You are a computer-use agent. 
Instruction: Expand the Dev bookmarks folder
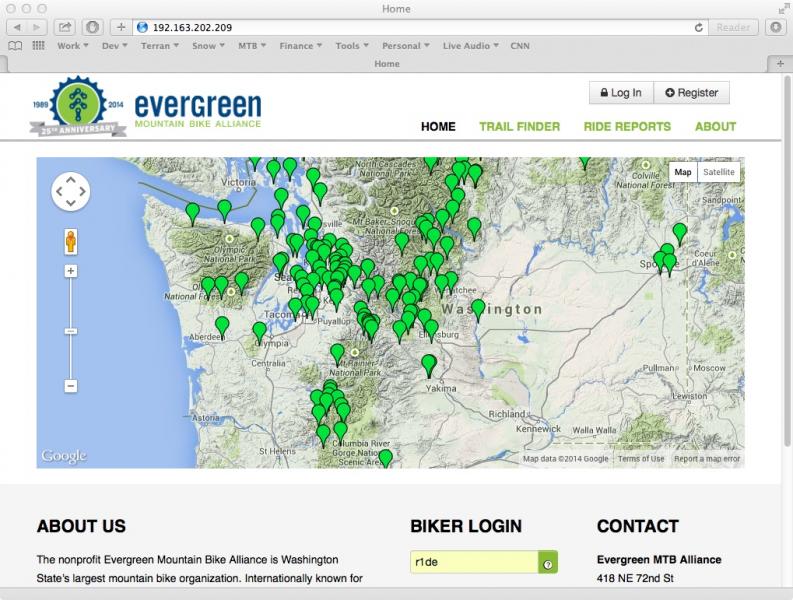[114, 46]
